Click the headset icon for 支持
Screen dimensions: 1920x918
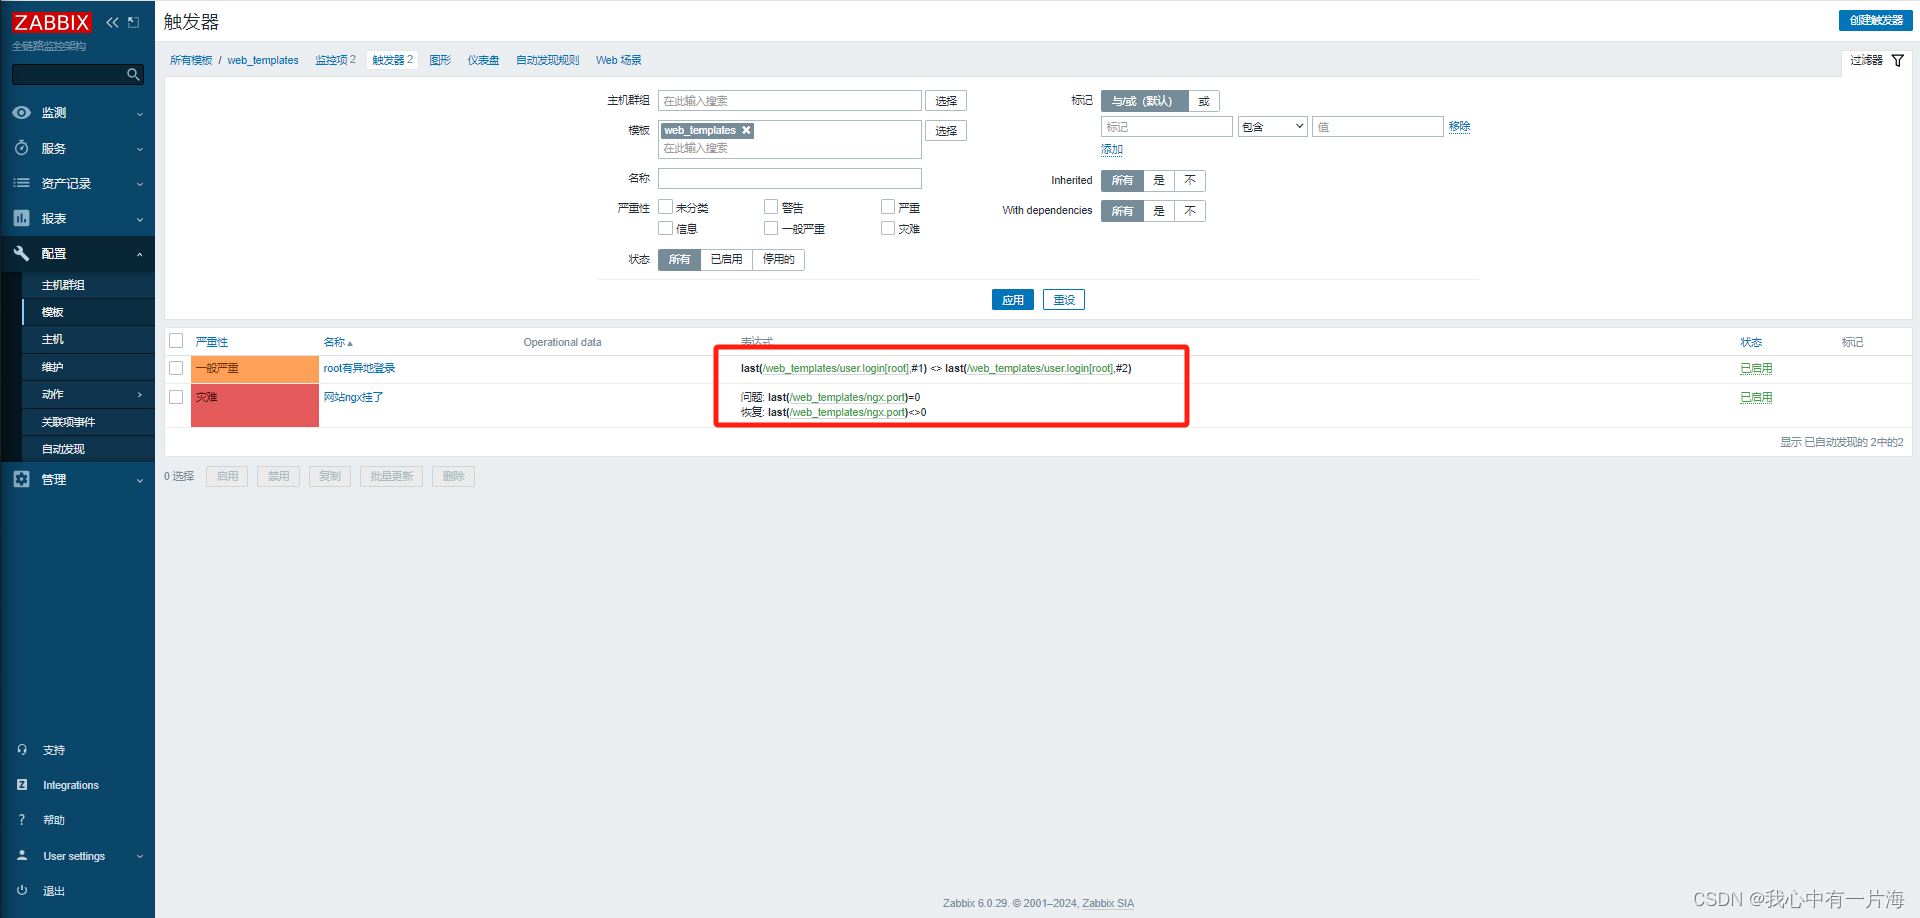click(22, 750)
